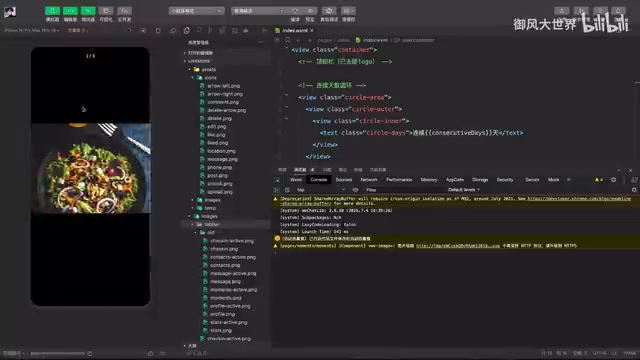Click the WeChat-style round icon in the sidebar strip

[x=246, y=31]
